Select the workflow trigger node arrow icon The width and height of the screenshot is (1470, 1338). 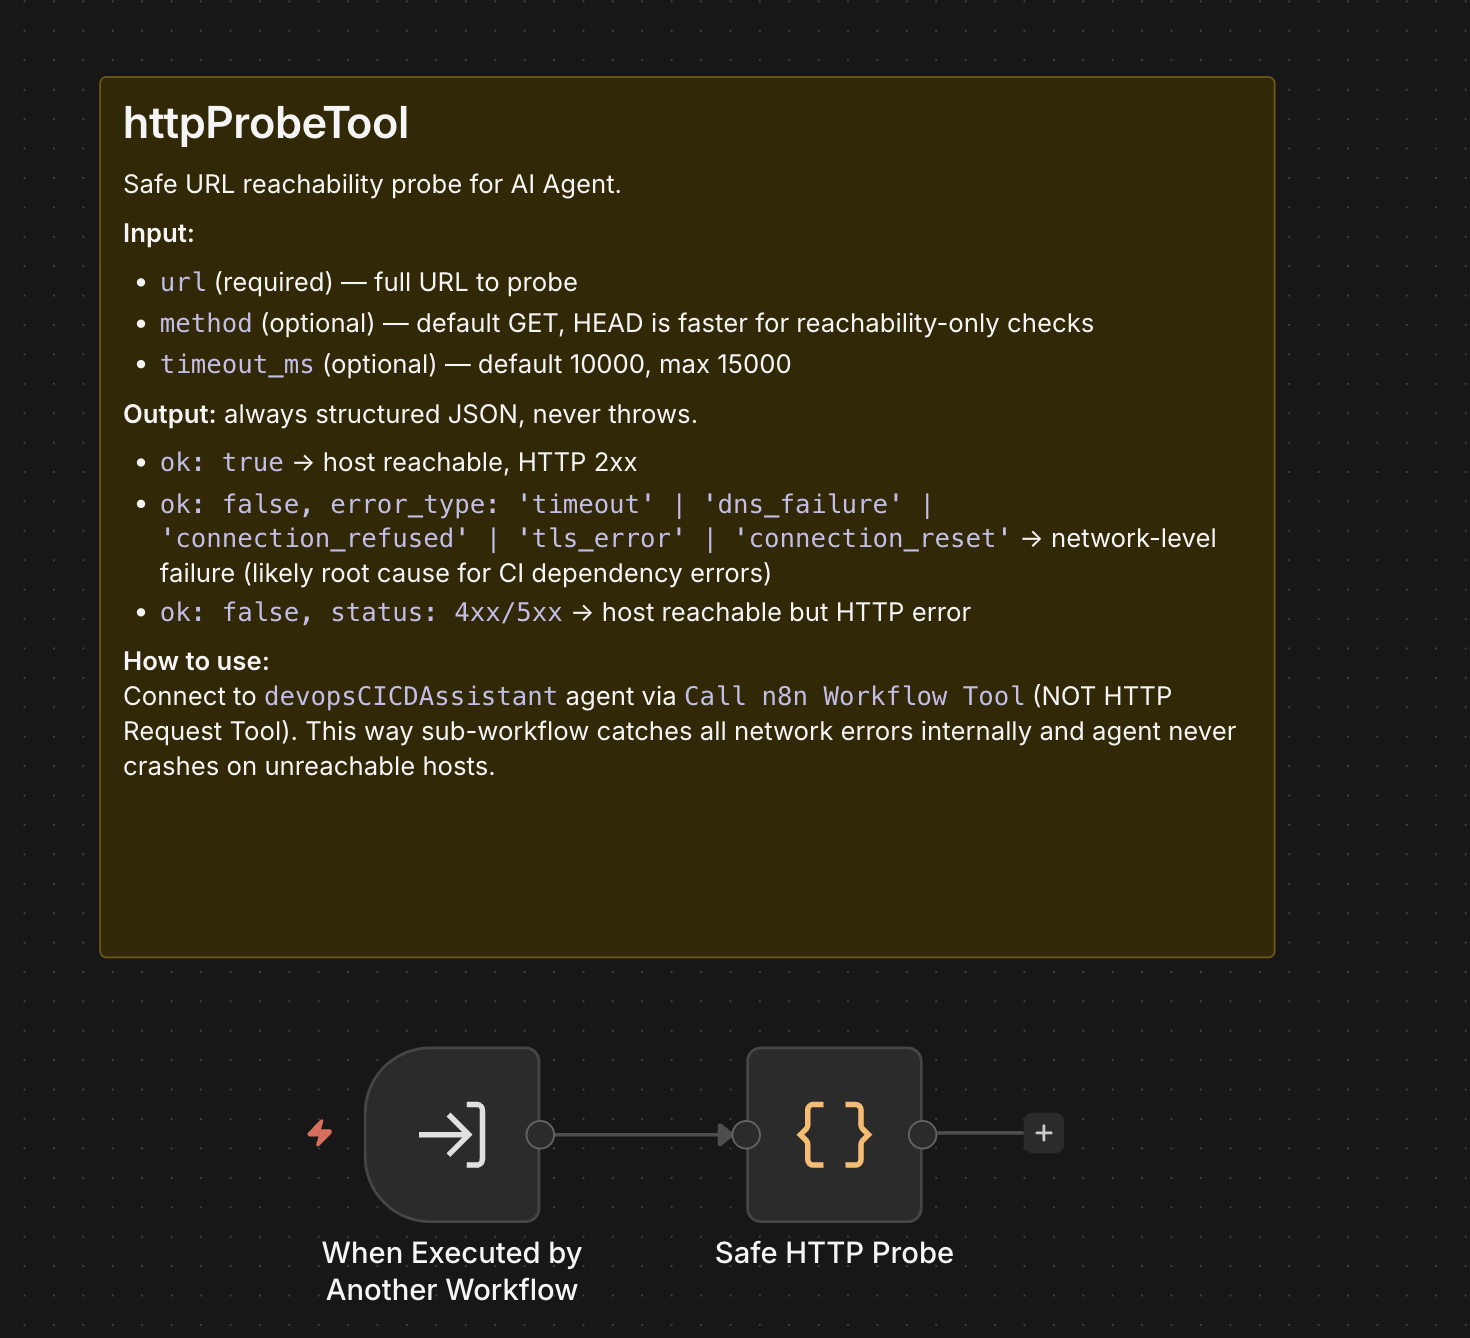coord(452,1134)
